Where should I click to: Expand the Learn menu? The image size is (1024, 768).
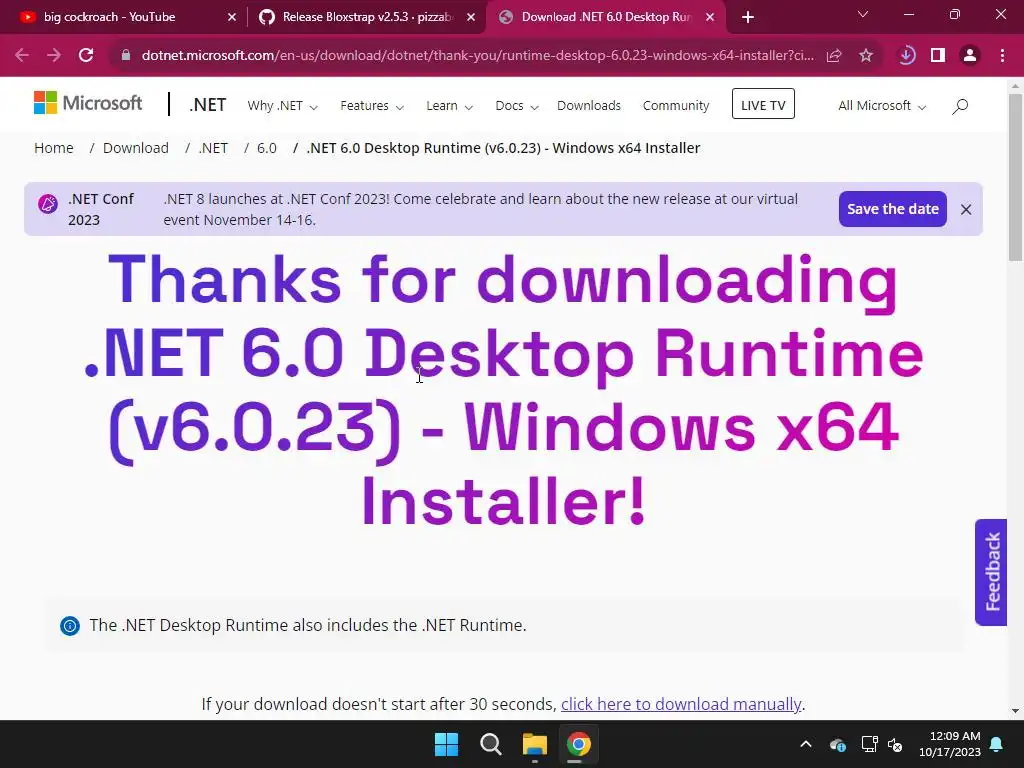click(449, 106)
